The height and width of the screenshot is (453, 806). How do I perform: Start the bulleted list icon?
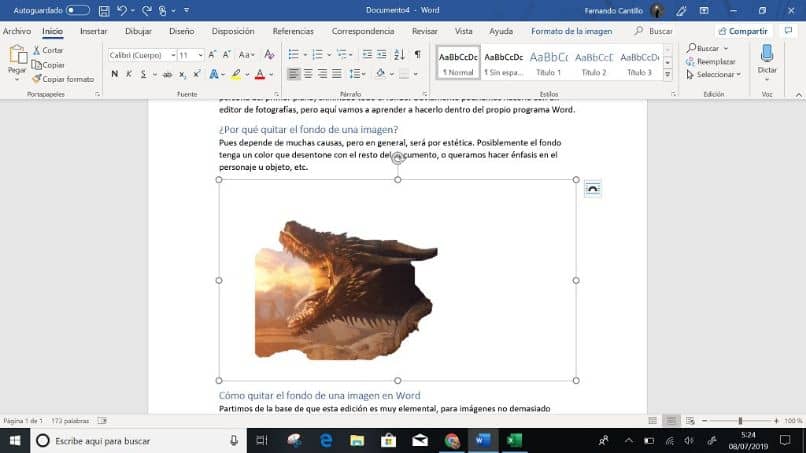pyautogui.click(x=294, y=55)
